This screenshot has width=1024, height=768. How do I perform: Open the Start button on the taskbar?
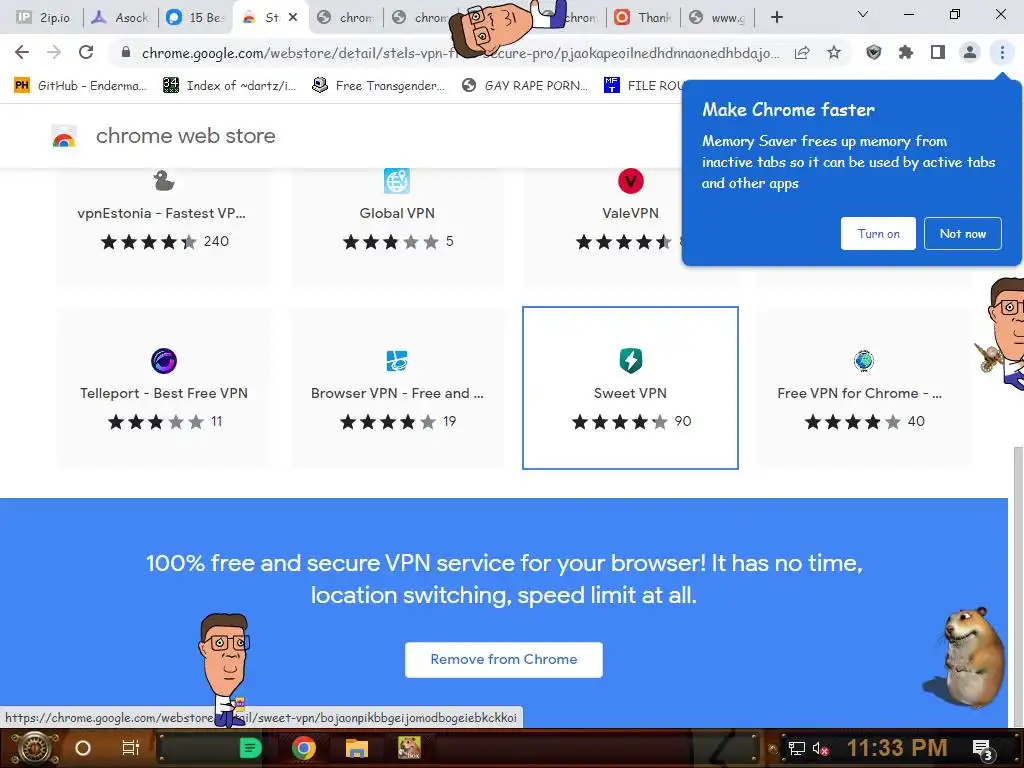click(35, 748)
